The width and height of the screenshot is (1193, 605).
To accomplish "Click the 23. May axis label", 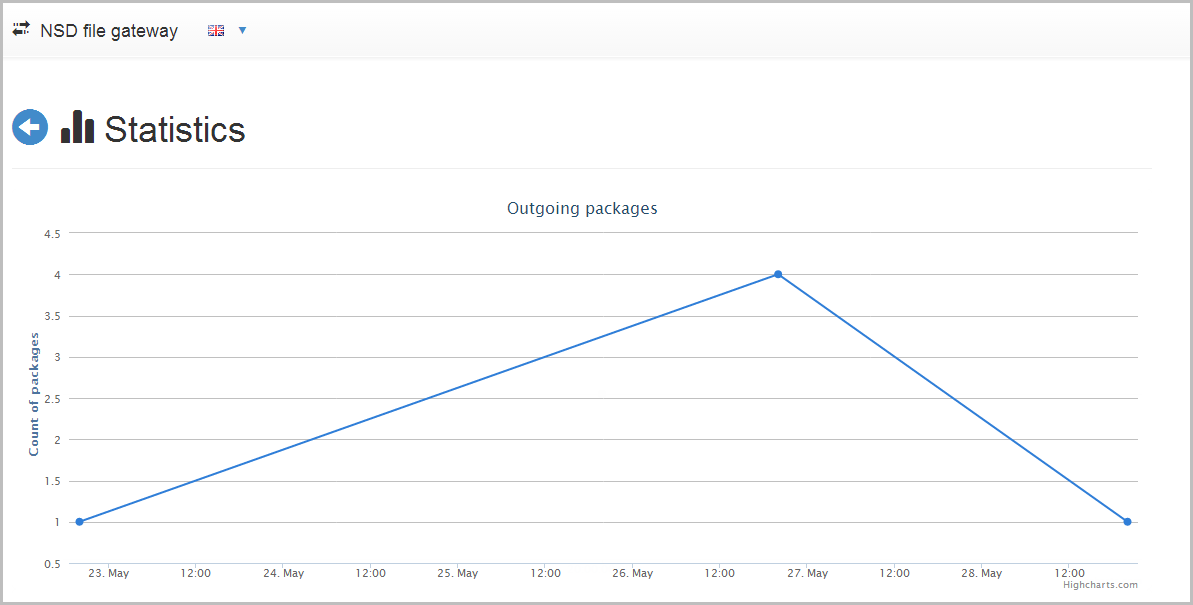I will [109, 573].
